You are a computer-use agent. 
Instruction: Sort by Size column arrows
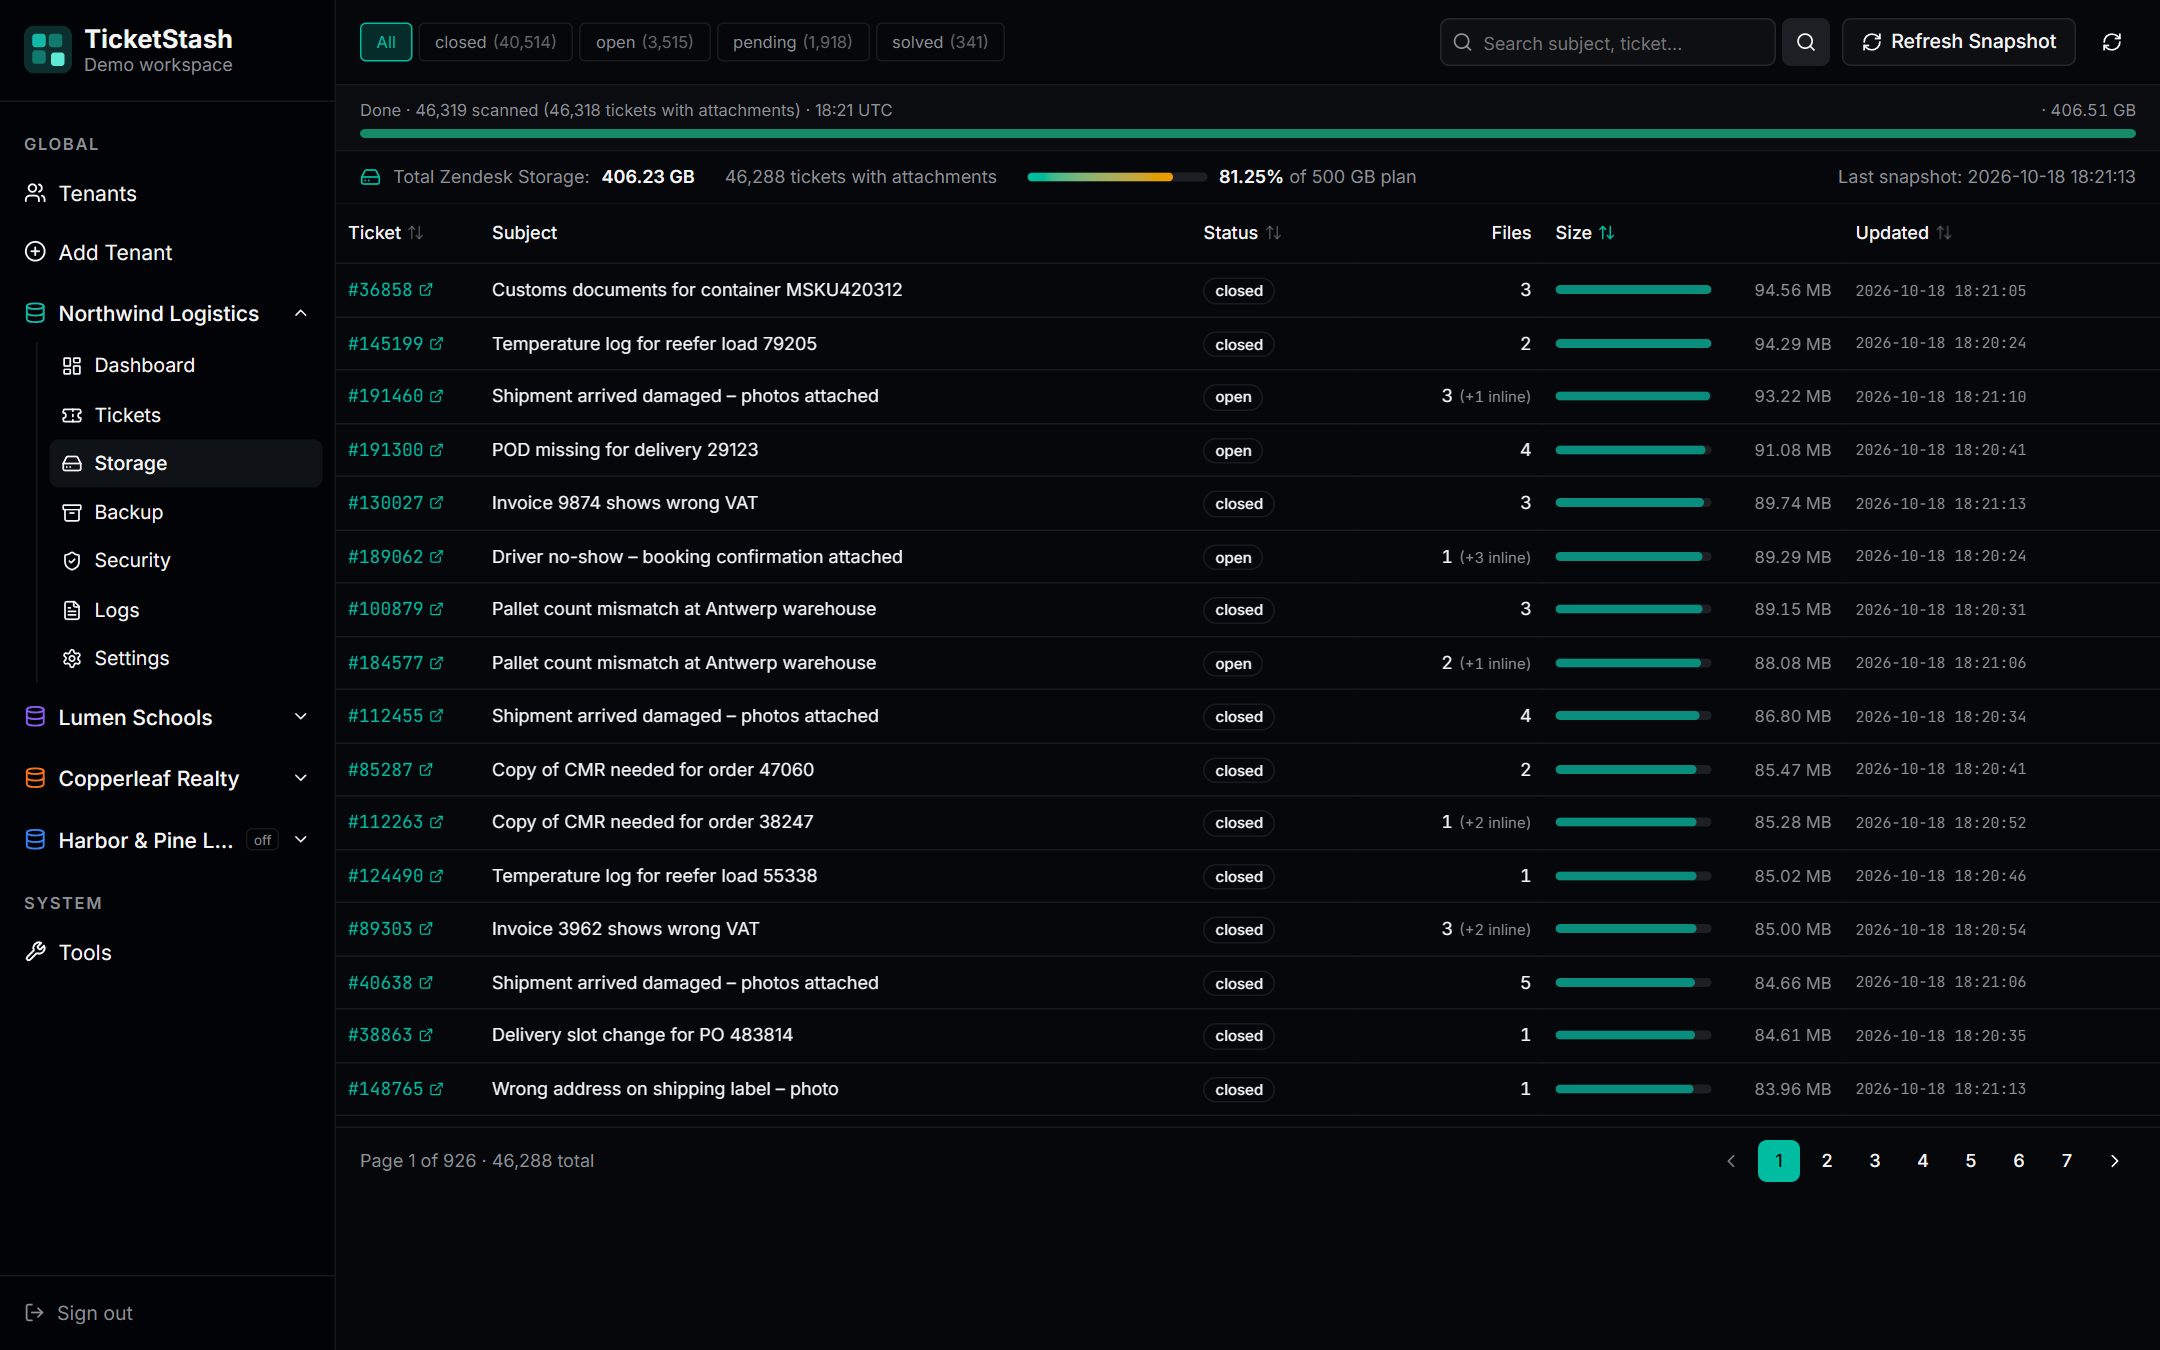coord(1607,233)
